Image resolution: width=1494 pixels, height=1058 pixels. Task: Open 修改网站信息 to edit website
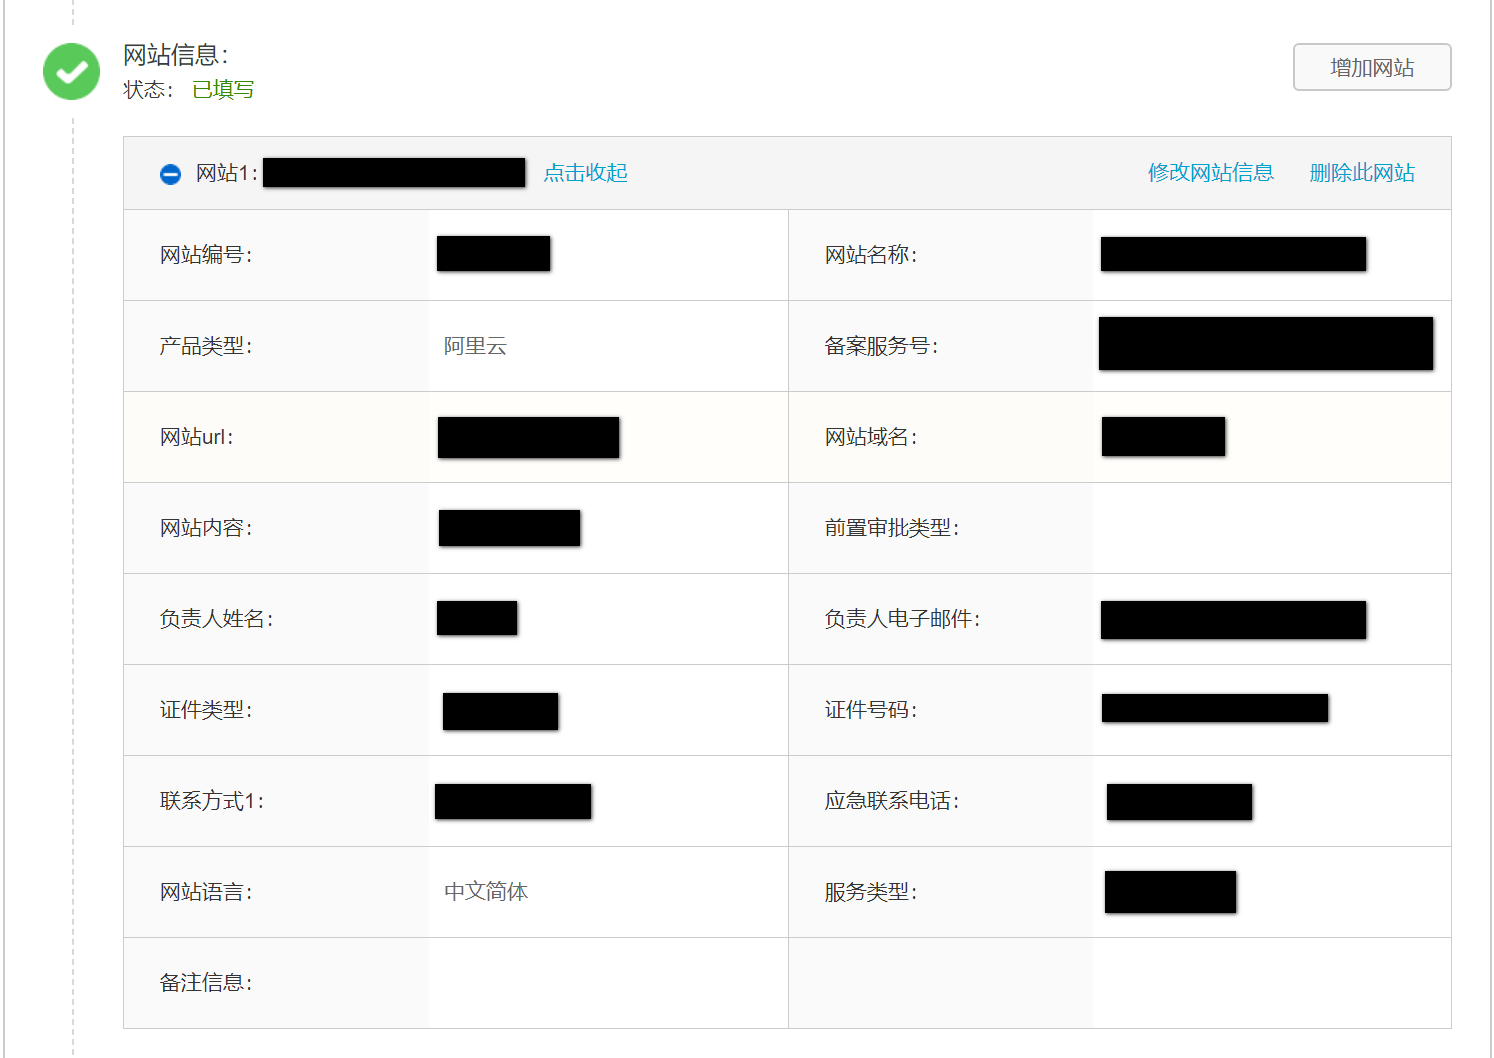coord(1210,173)
